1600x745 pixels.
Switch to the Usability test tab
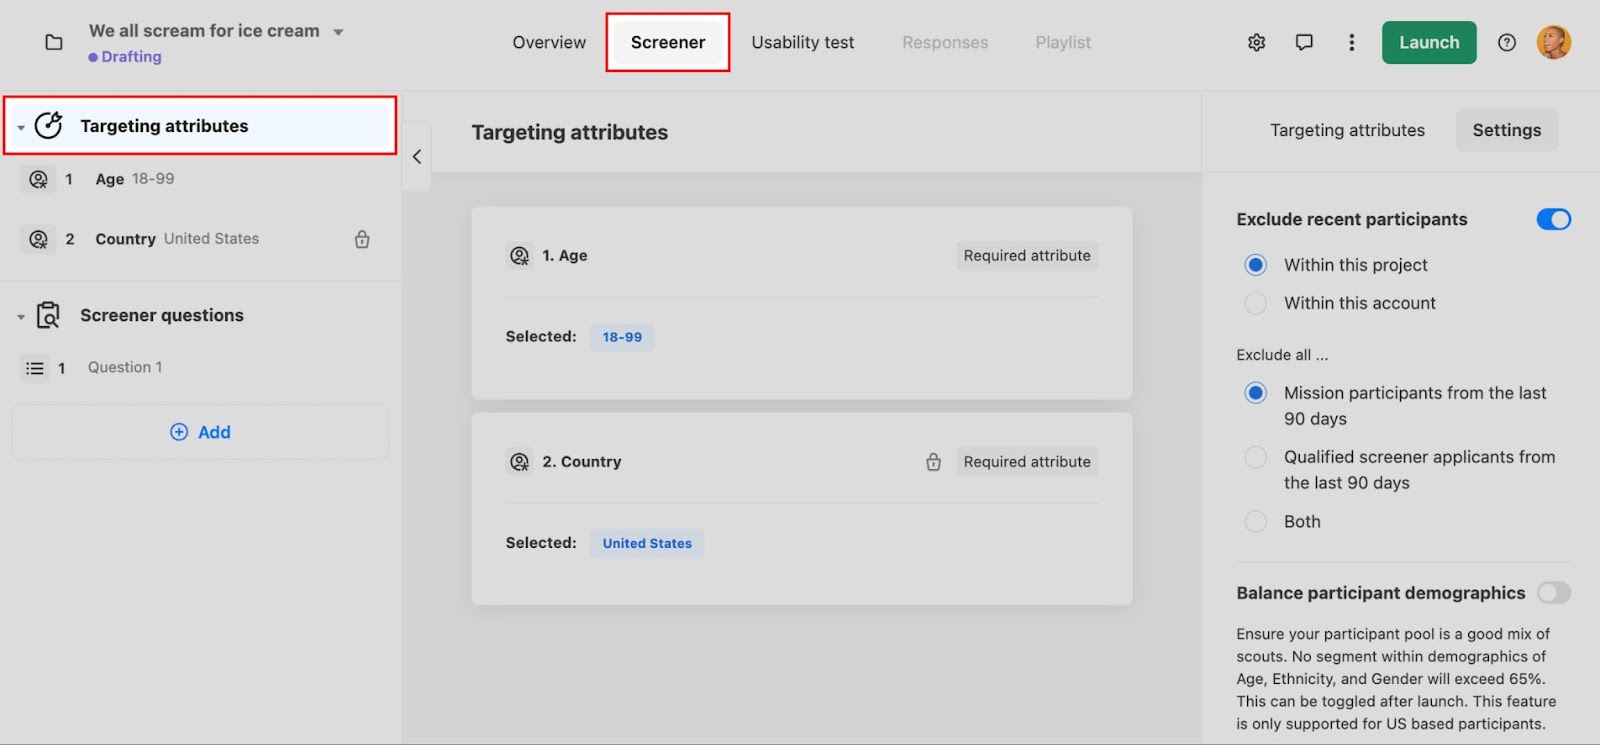(x=803, y=42)
